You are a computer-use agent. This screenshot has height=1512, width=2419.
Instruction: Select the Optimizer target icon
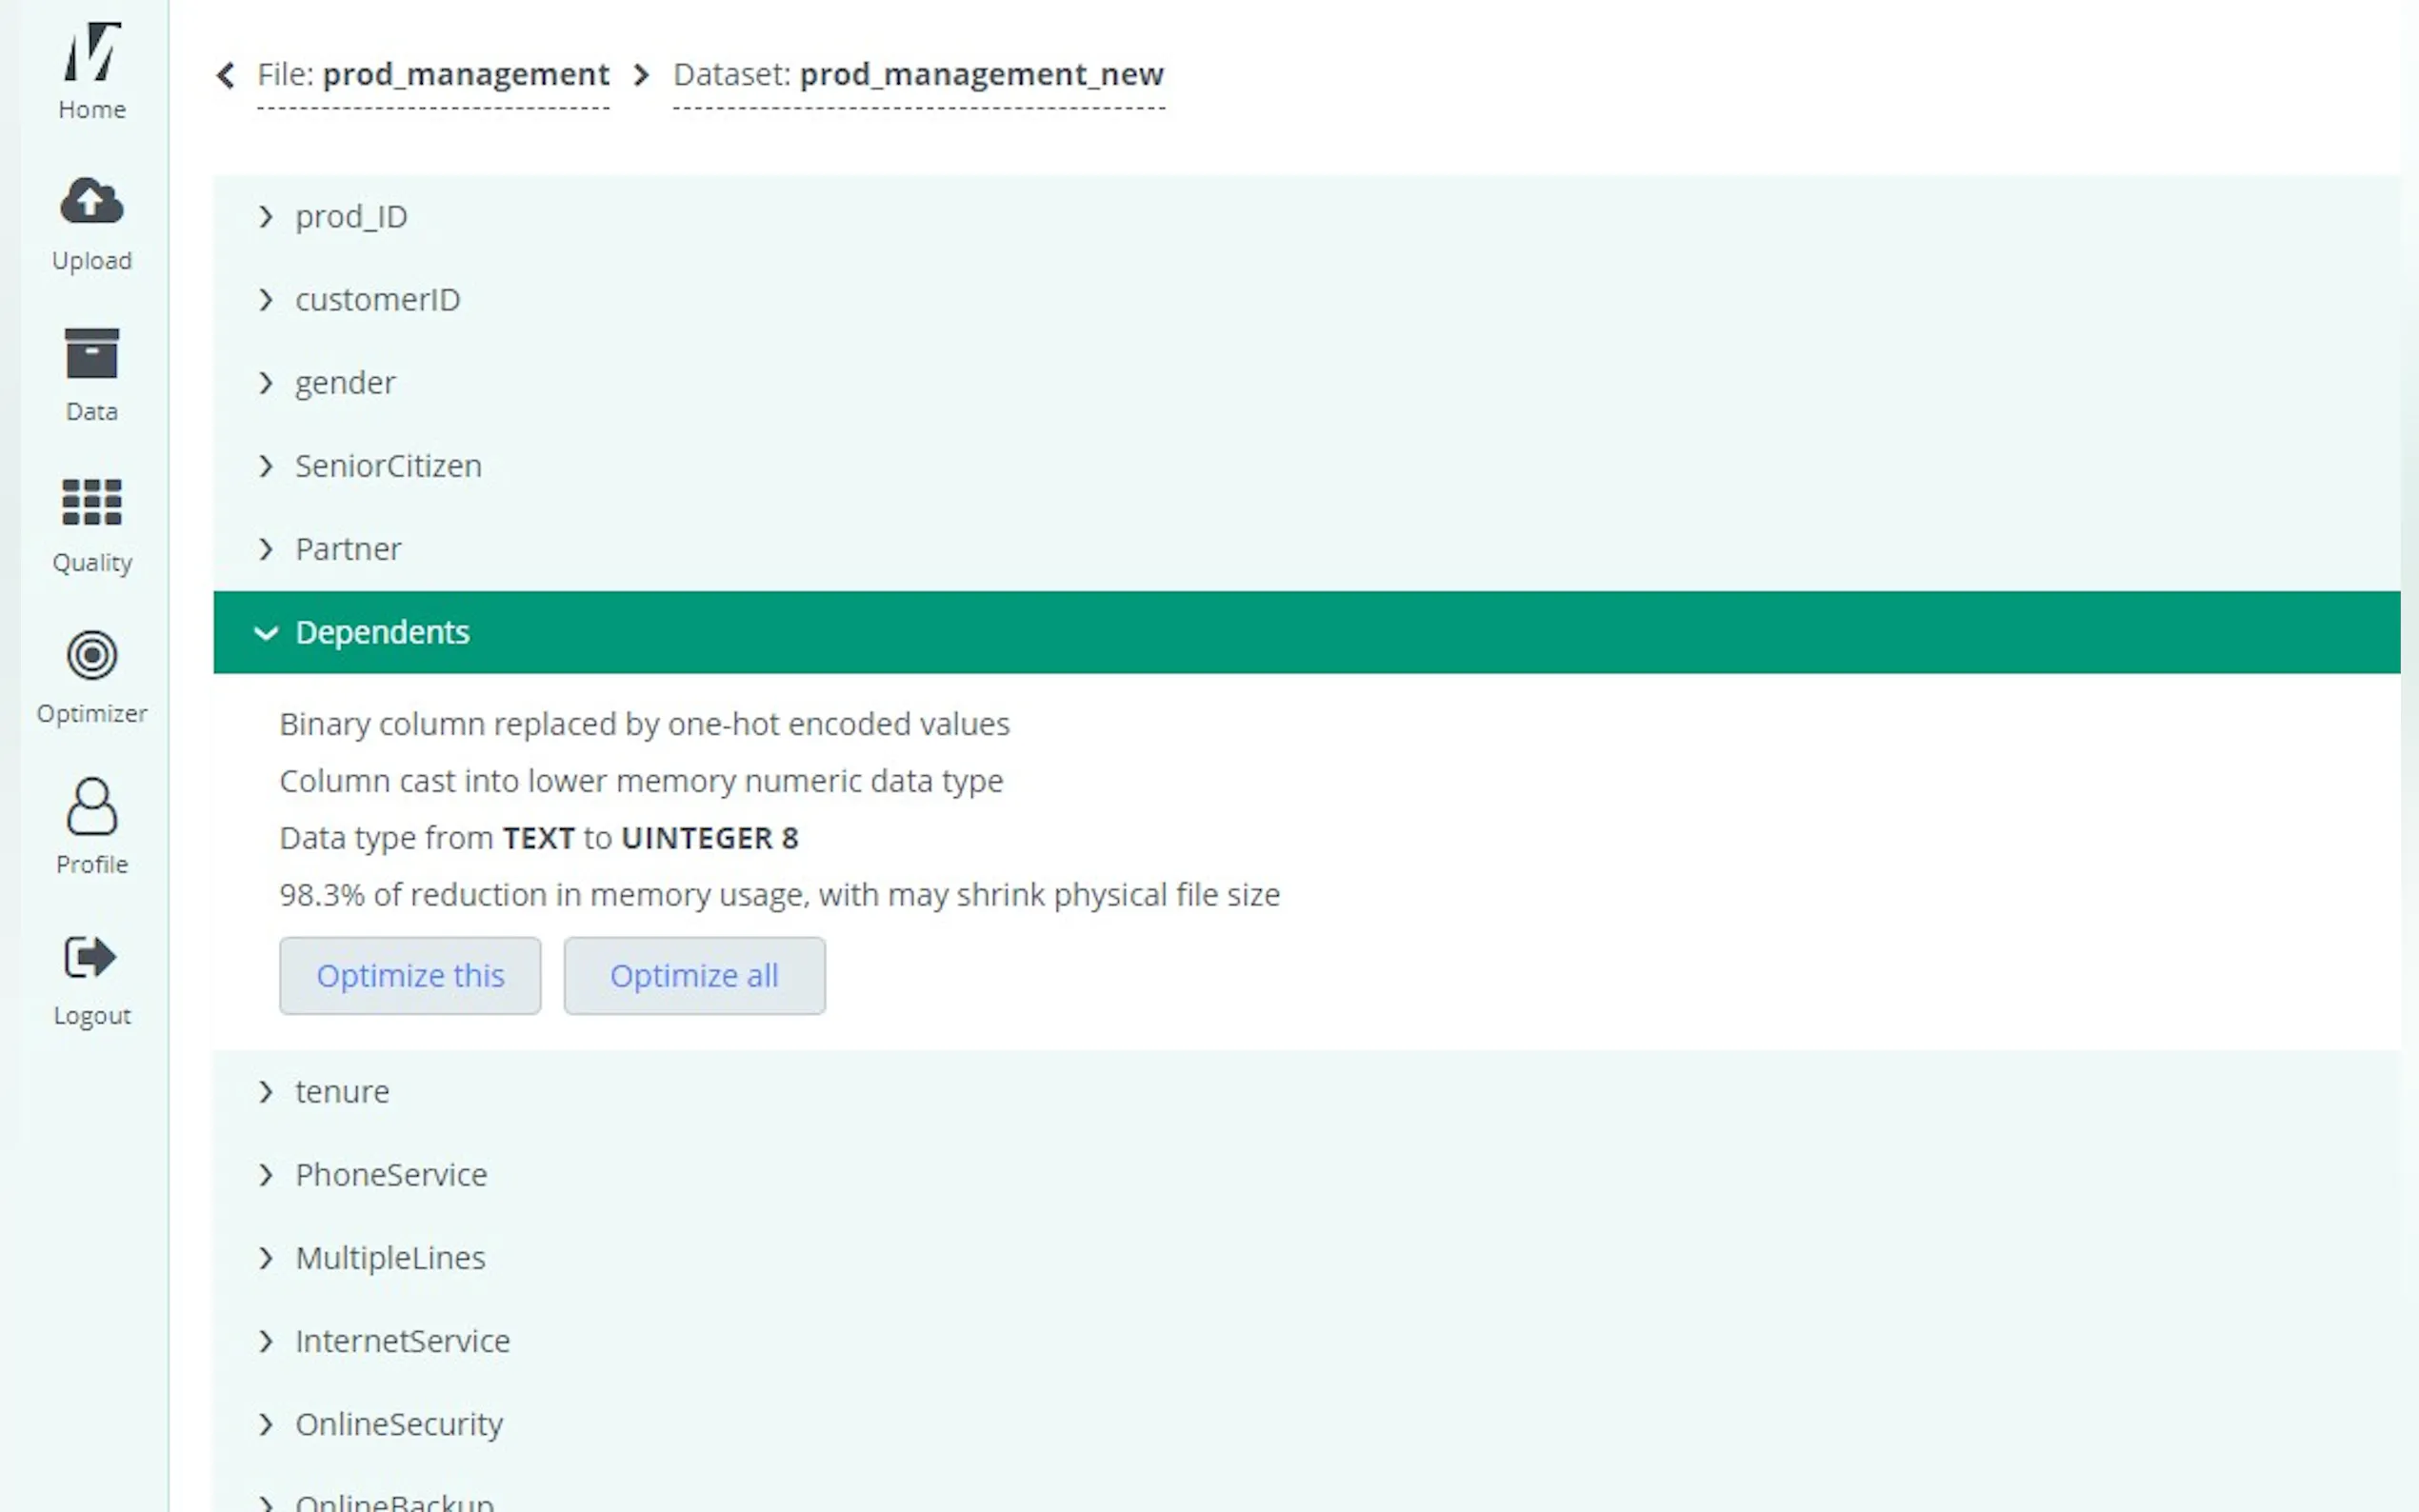click(91, 655)
